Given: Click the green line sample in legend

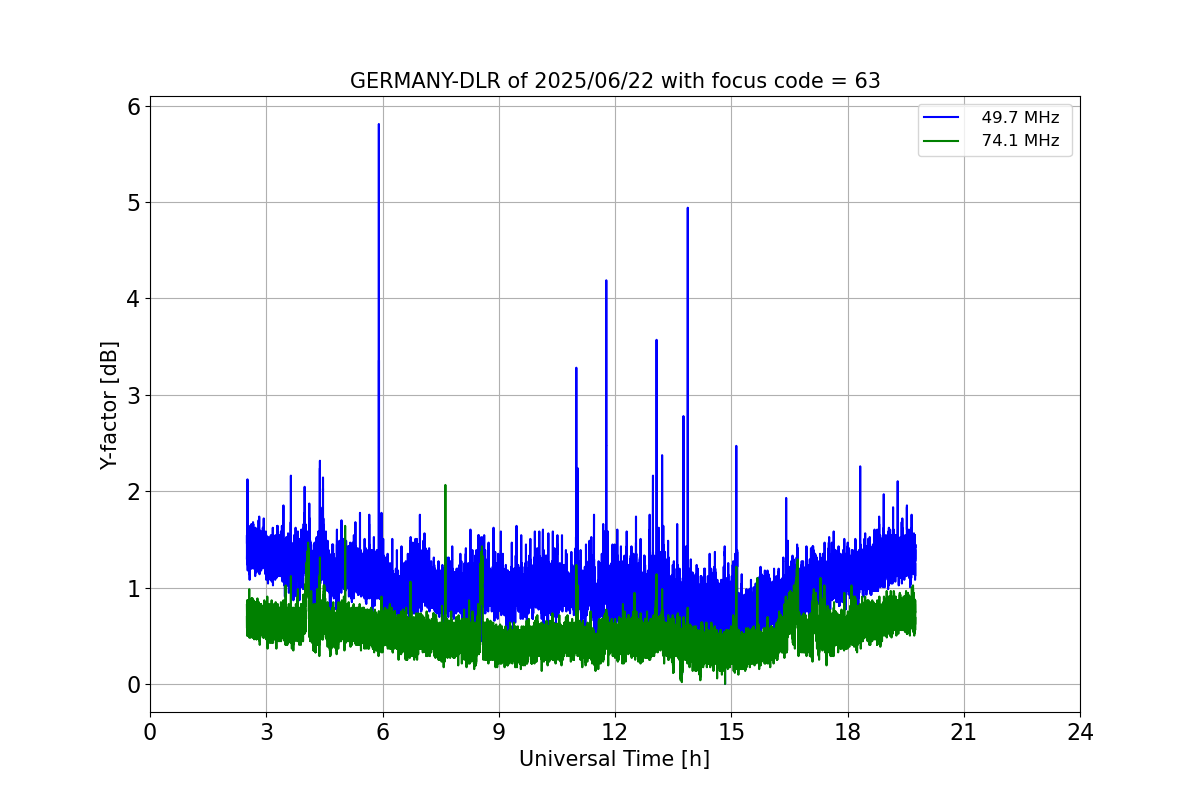Looking at the screenshot, I should (942, 141).
